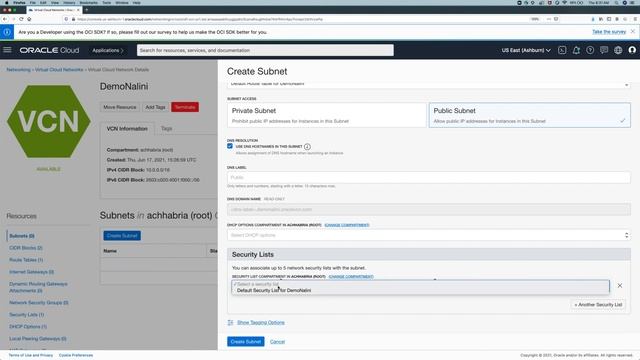Viewport: 640px width, 360px height.
Task: Click the red Terminate button
Action: (185, 107)
